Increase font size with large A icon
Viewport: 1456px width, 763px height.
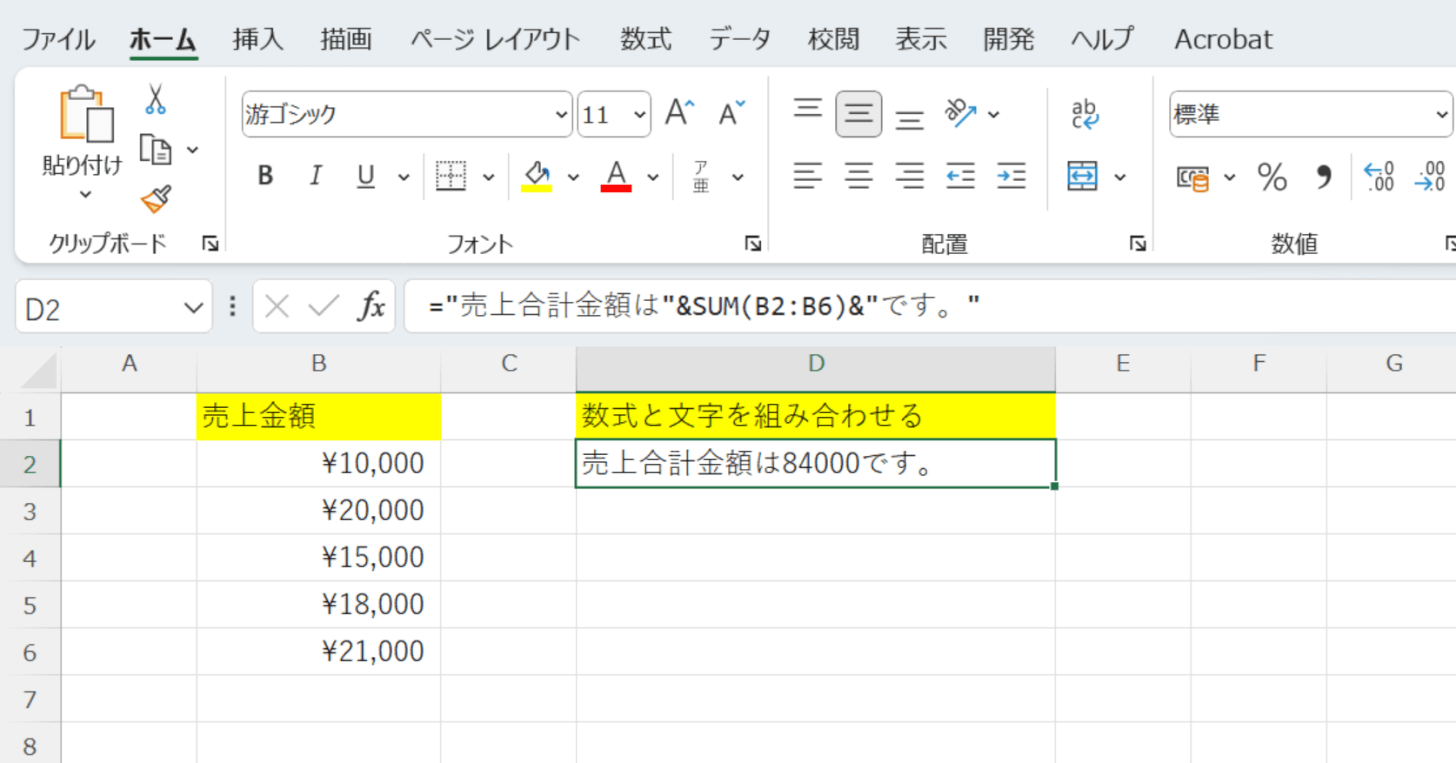680,114
